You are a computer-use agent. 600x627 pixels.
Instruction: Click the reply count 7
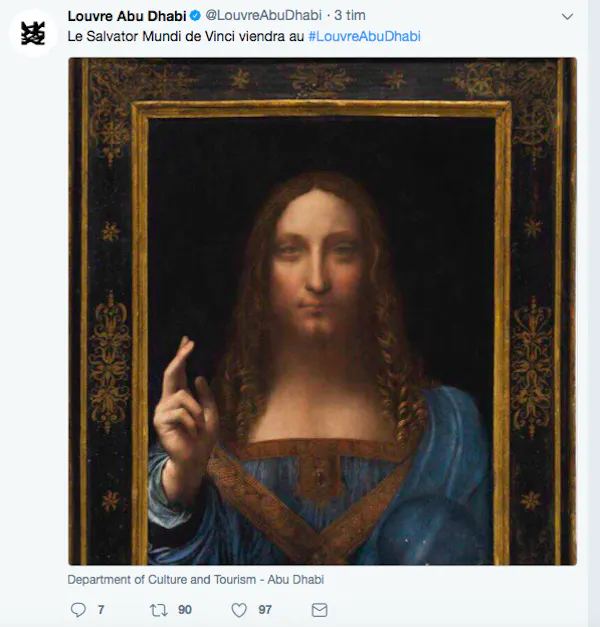point(101,609)
